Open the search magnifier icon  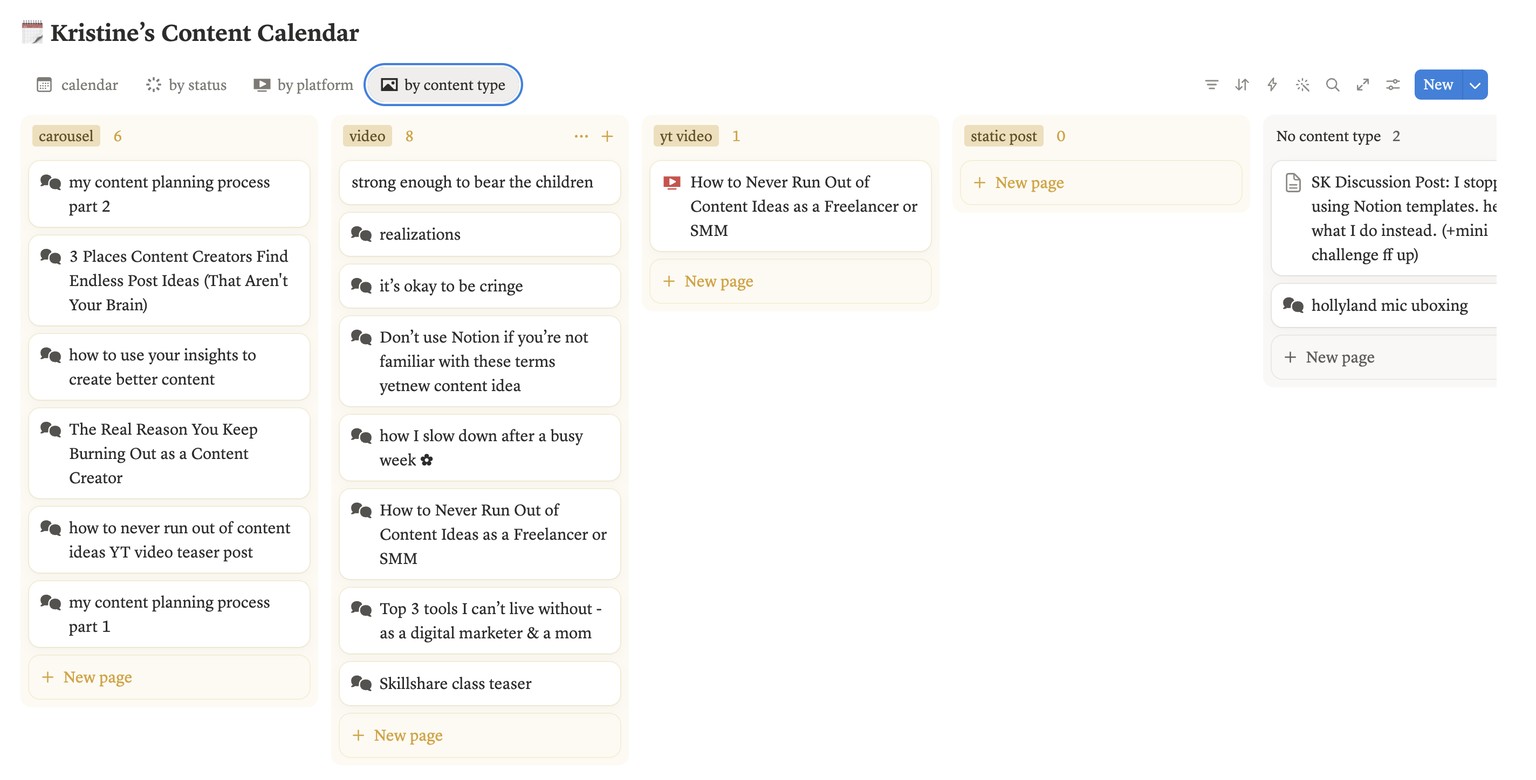[1332, 85]
